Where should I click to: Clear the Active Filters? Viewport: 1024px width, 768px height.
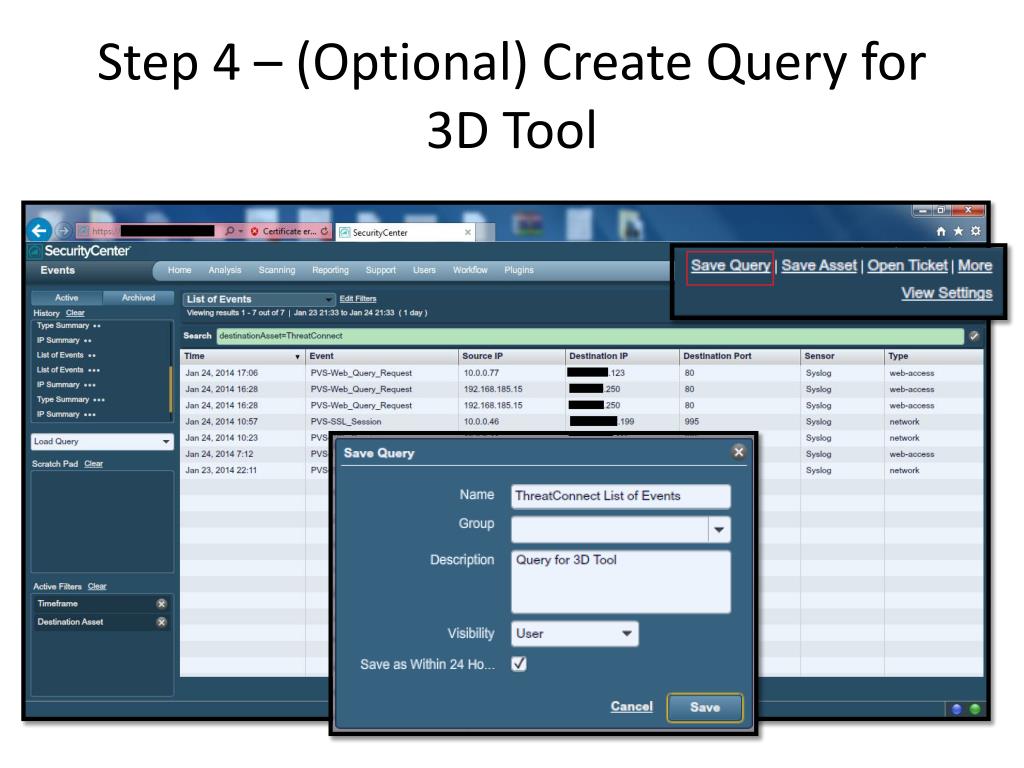97,586
